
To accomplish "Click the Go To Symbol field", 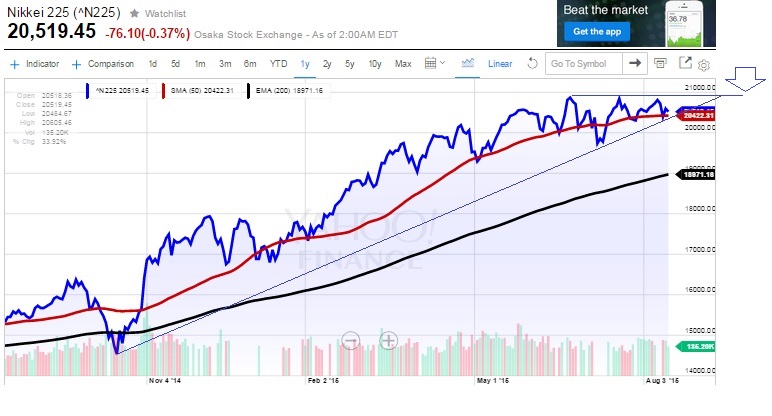I will (x=582, y=63).
